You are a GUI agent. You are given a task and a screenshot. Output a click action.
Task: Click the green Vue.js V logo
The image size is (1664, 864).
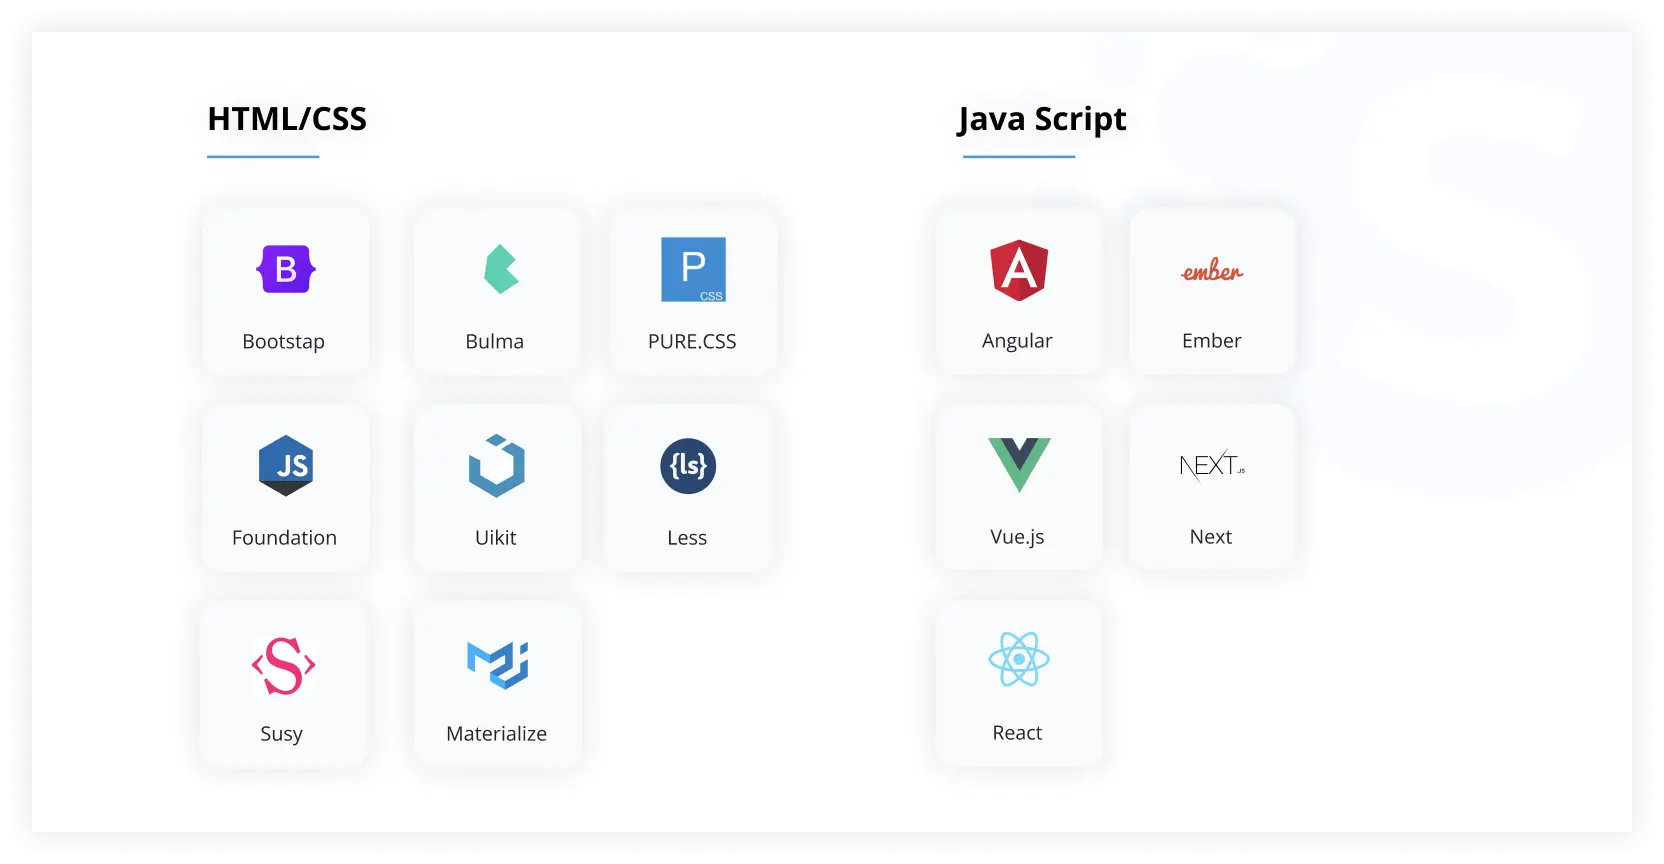point(1019,465)
